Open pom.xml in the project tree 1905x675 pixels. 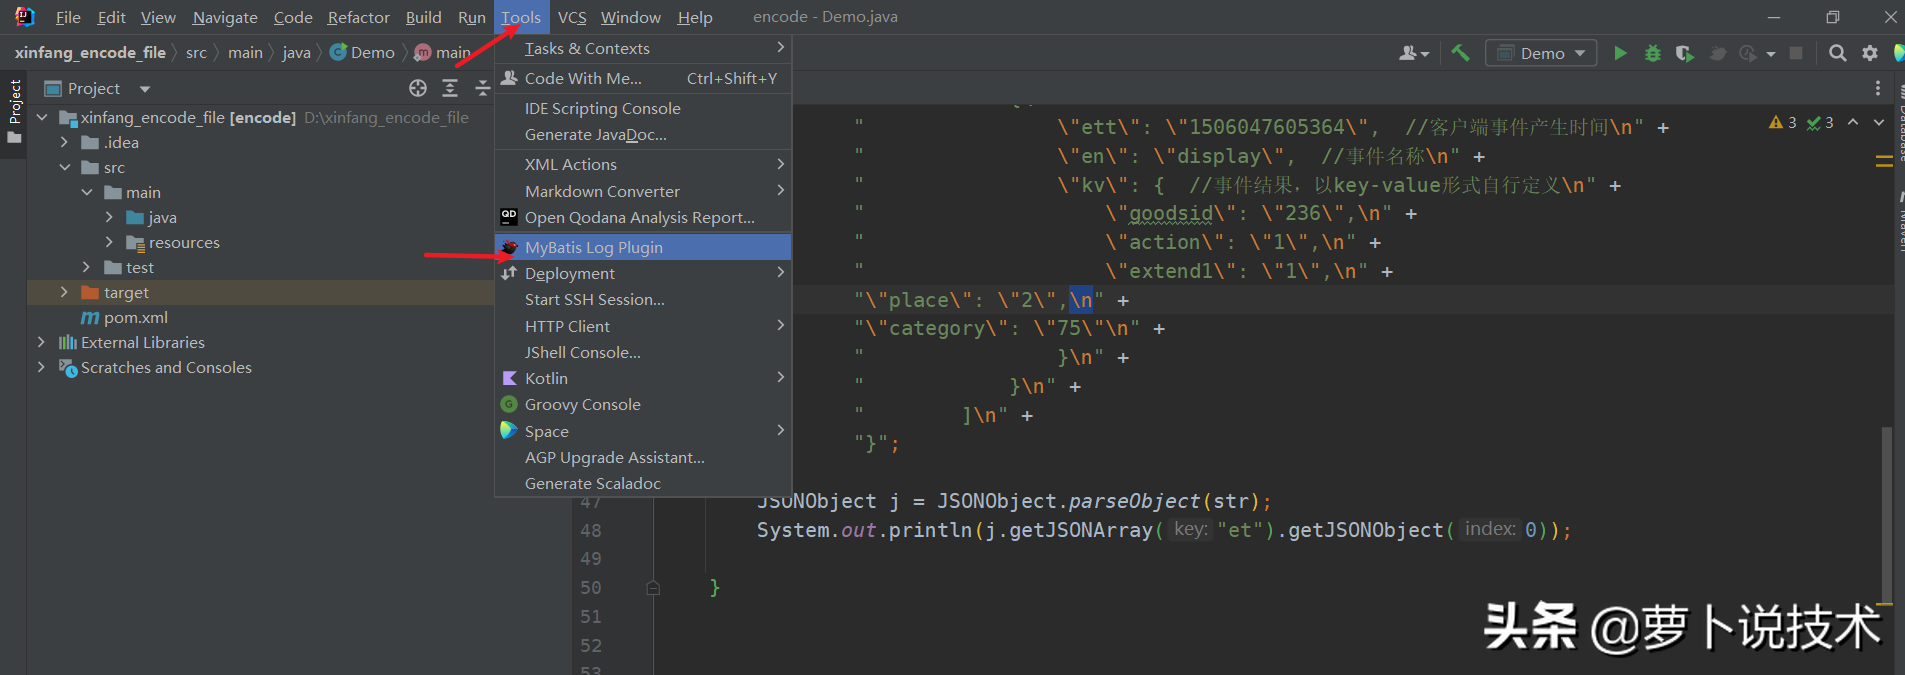pyautogui.click(x=135, y=317)
